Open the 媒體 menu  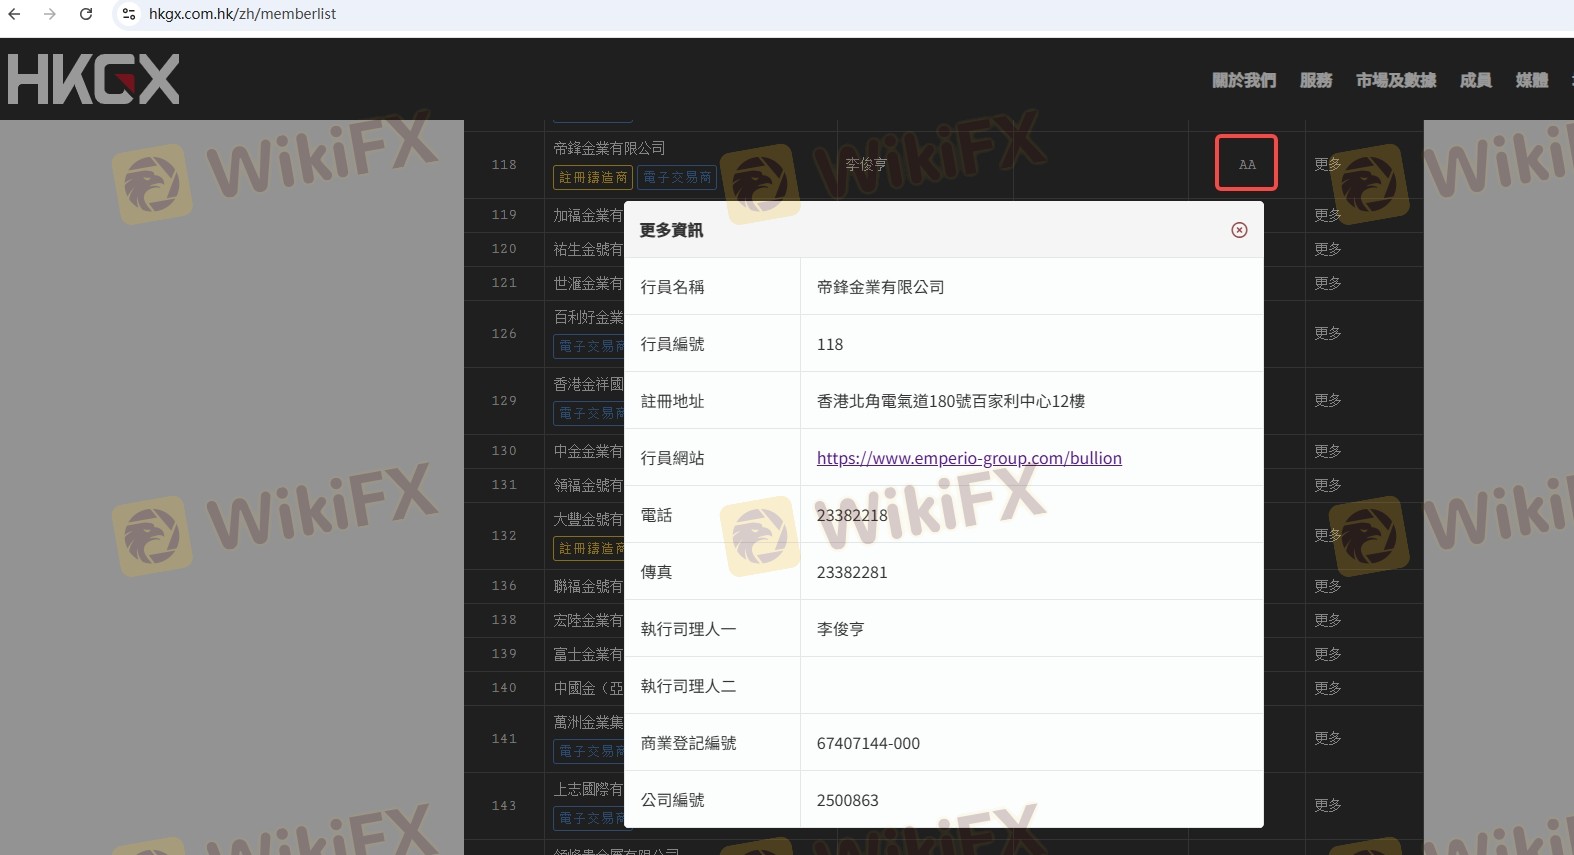(x=1531, y=80)
